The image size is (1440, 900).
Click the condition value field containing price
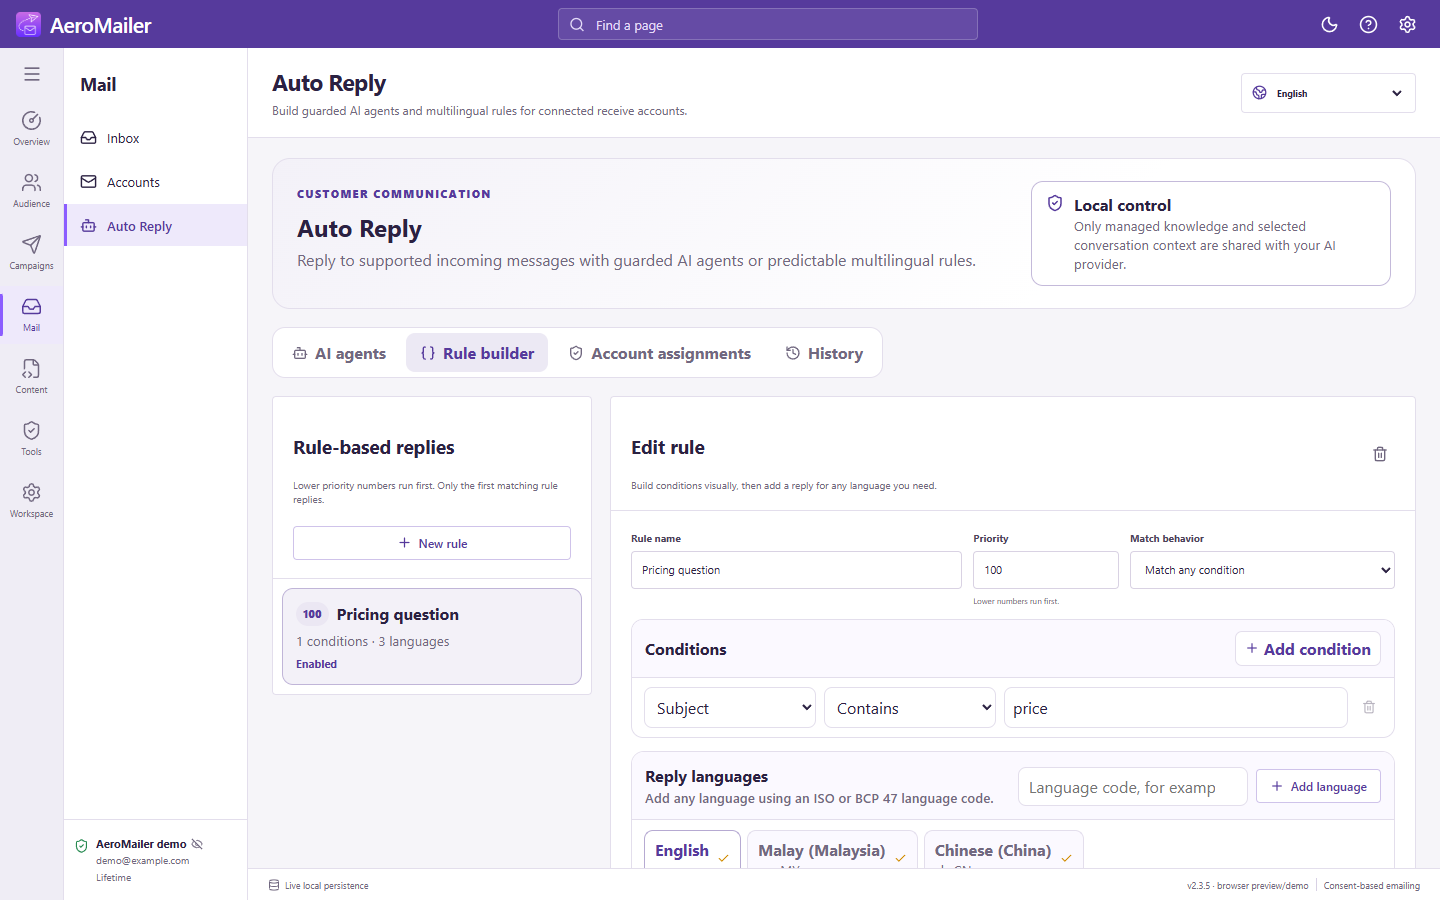click(x=1176, y=708)
